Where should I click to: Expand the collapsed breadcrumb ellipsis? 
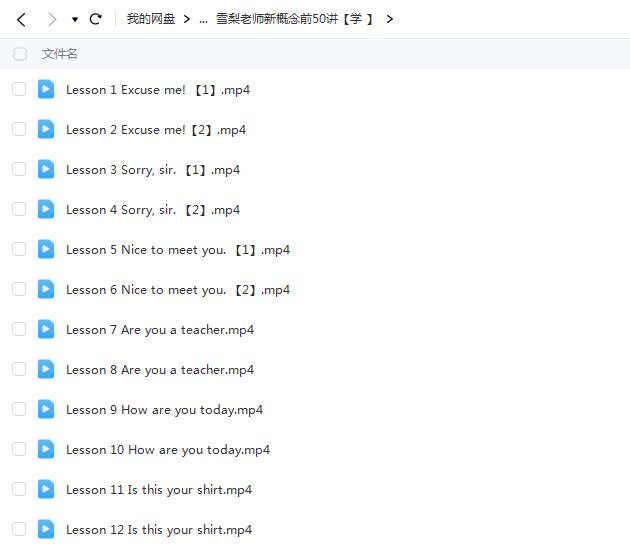203,19
